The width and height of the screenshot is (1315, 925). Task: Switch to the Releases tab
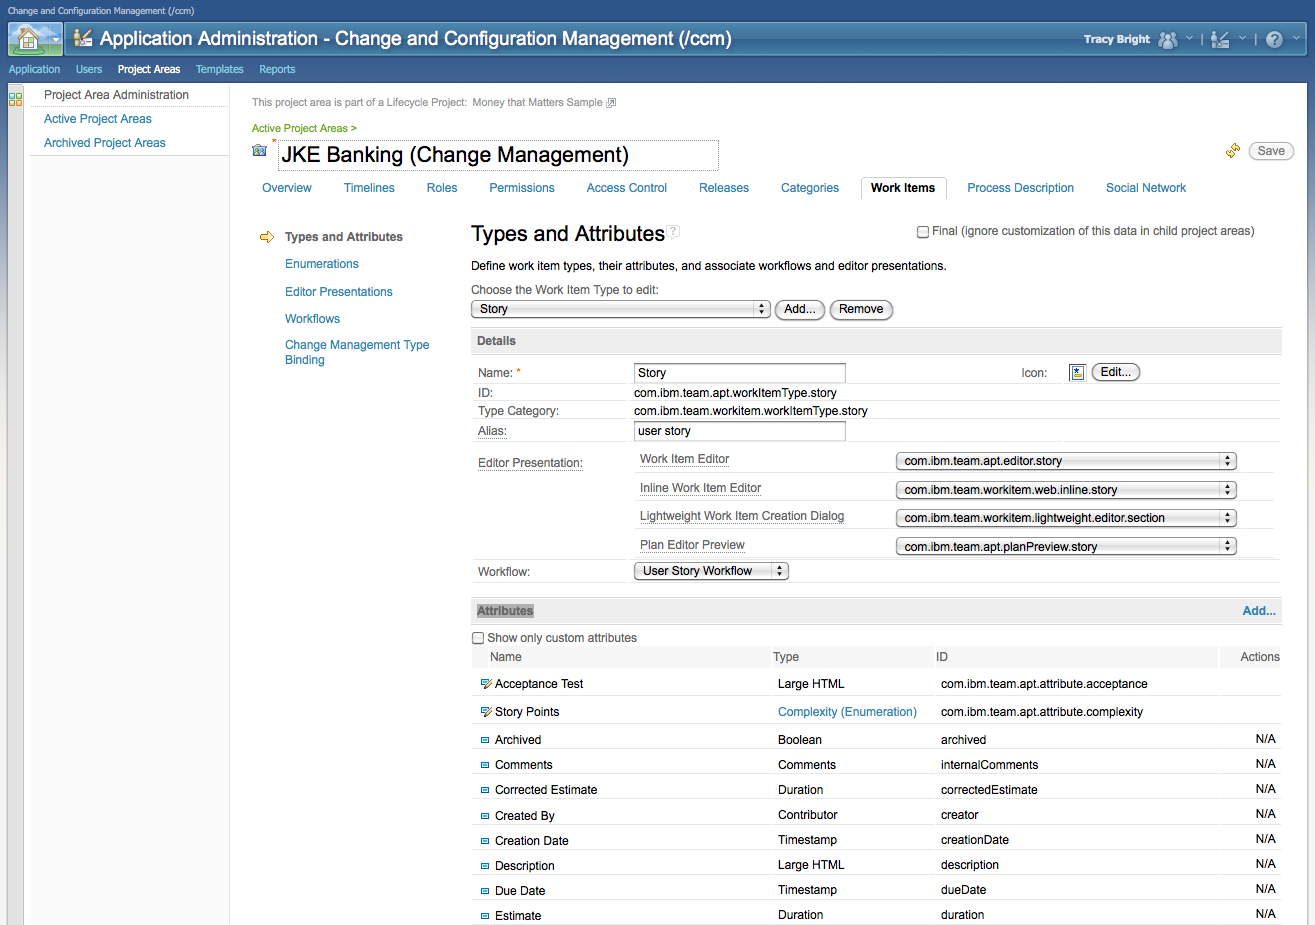pyautogui.click(x=724, y=188)
